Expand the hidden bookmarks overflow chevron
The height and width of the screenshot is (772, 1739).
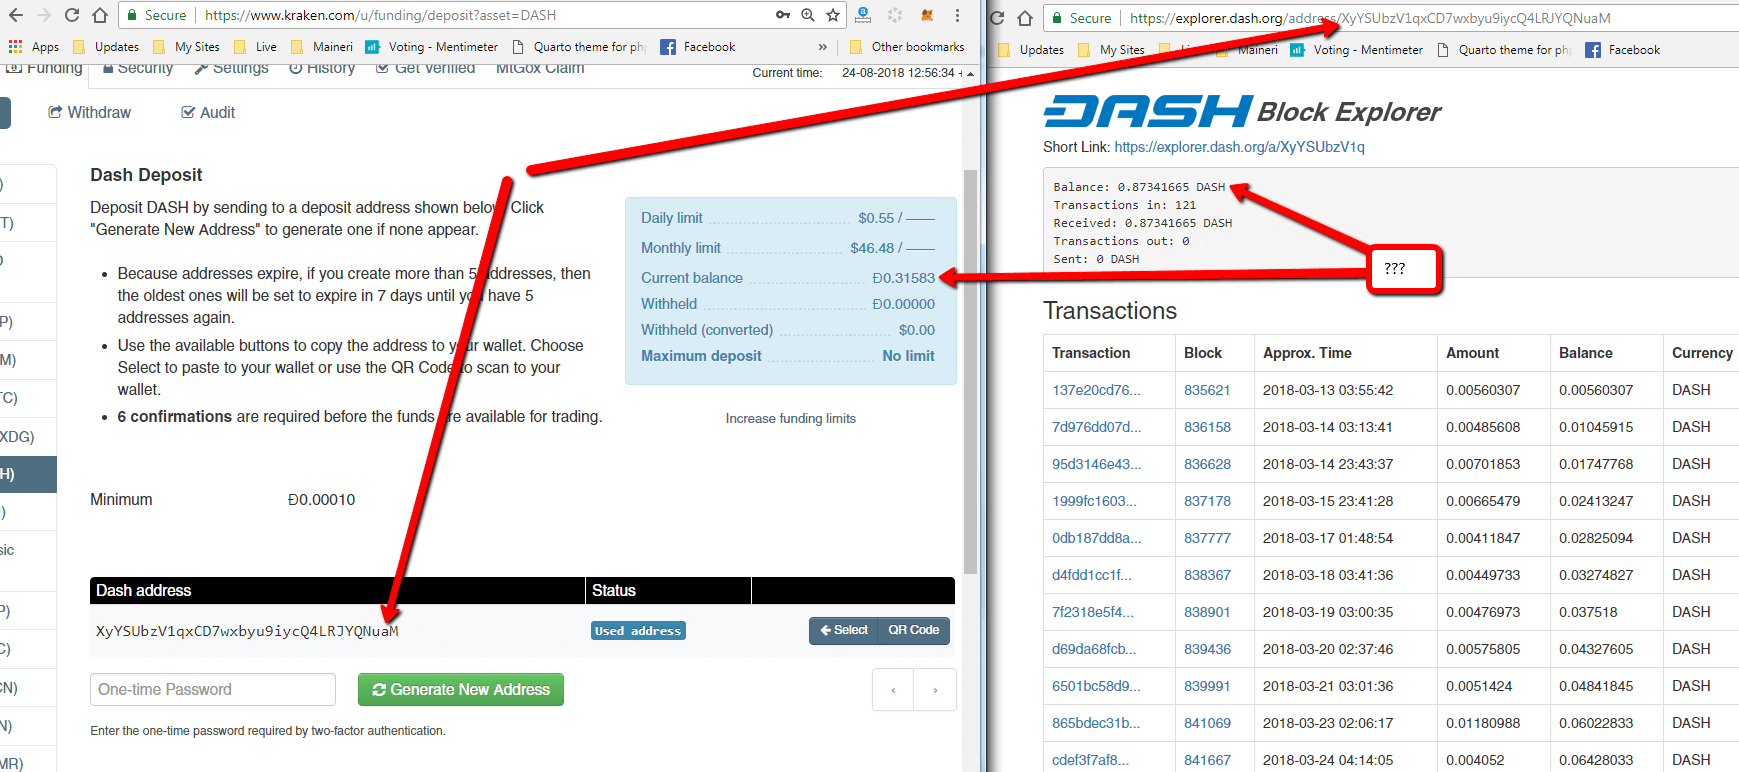click(x=823, y=47)
